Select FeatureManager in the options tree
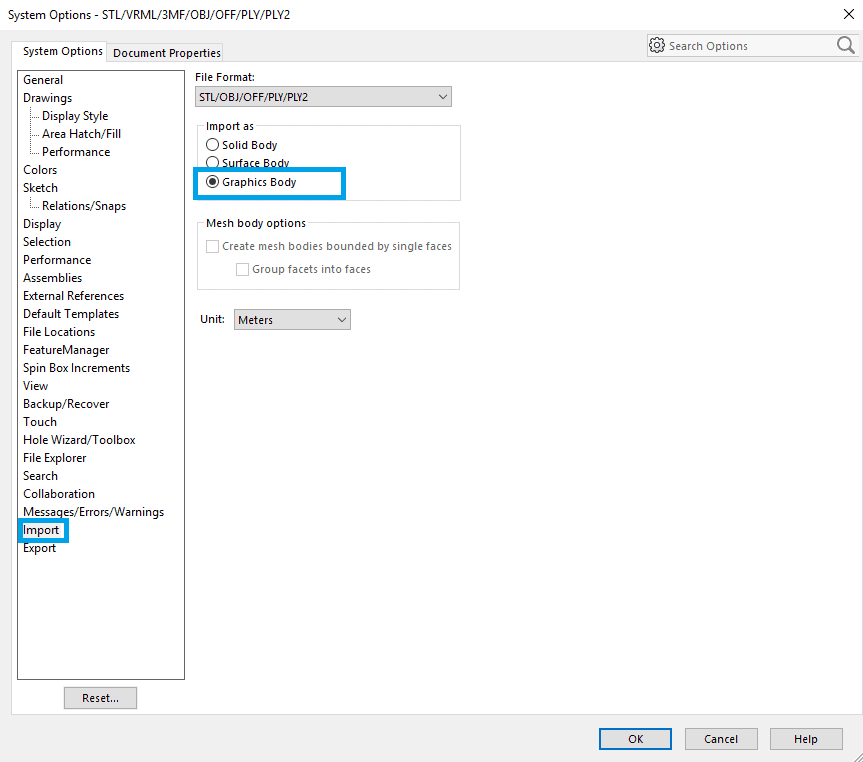Viewport: 863px width, 762px height. click(x=66, y=350)
